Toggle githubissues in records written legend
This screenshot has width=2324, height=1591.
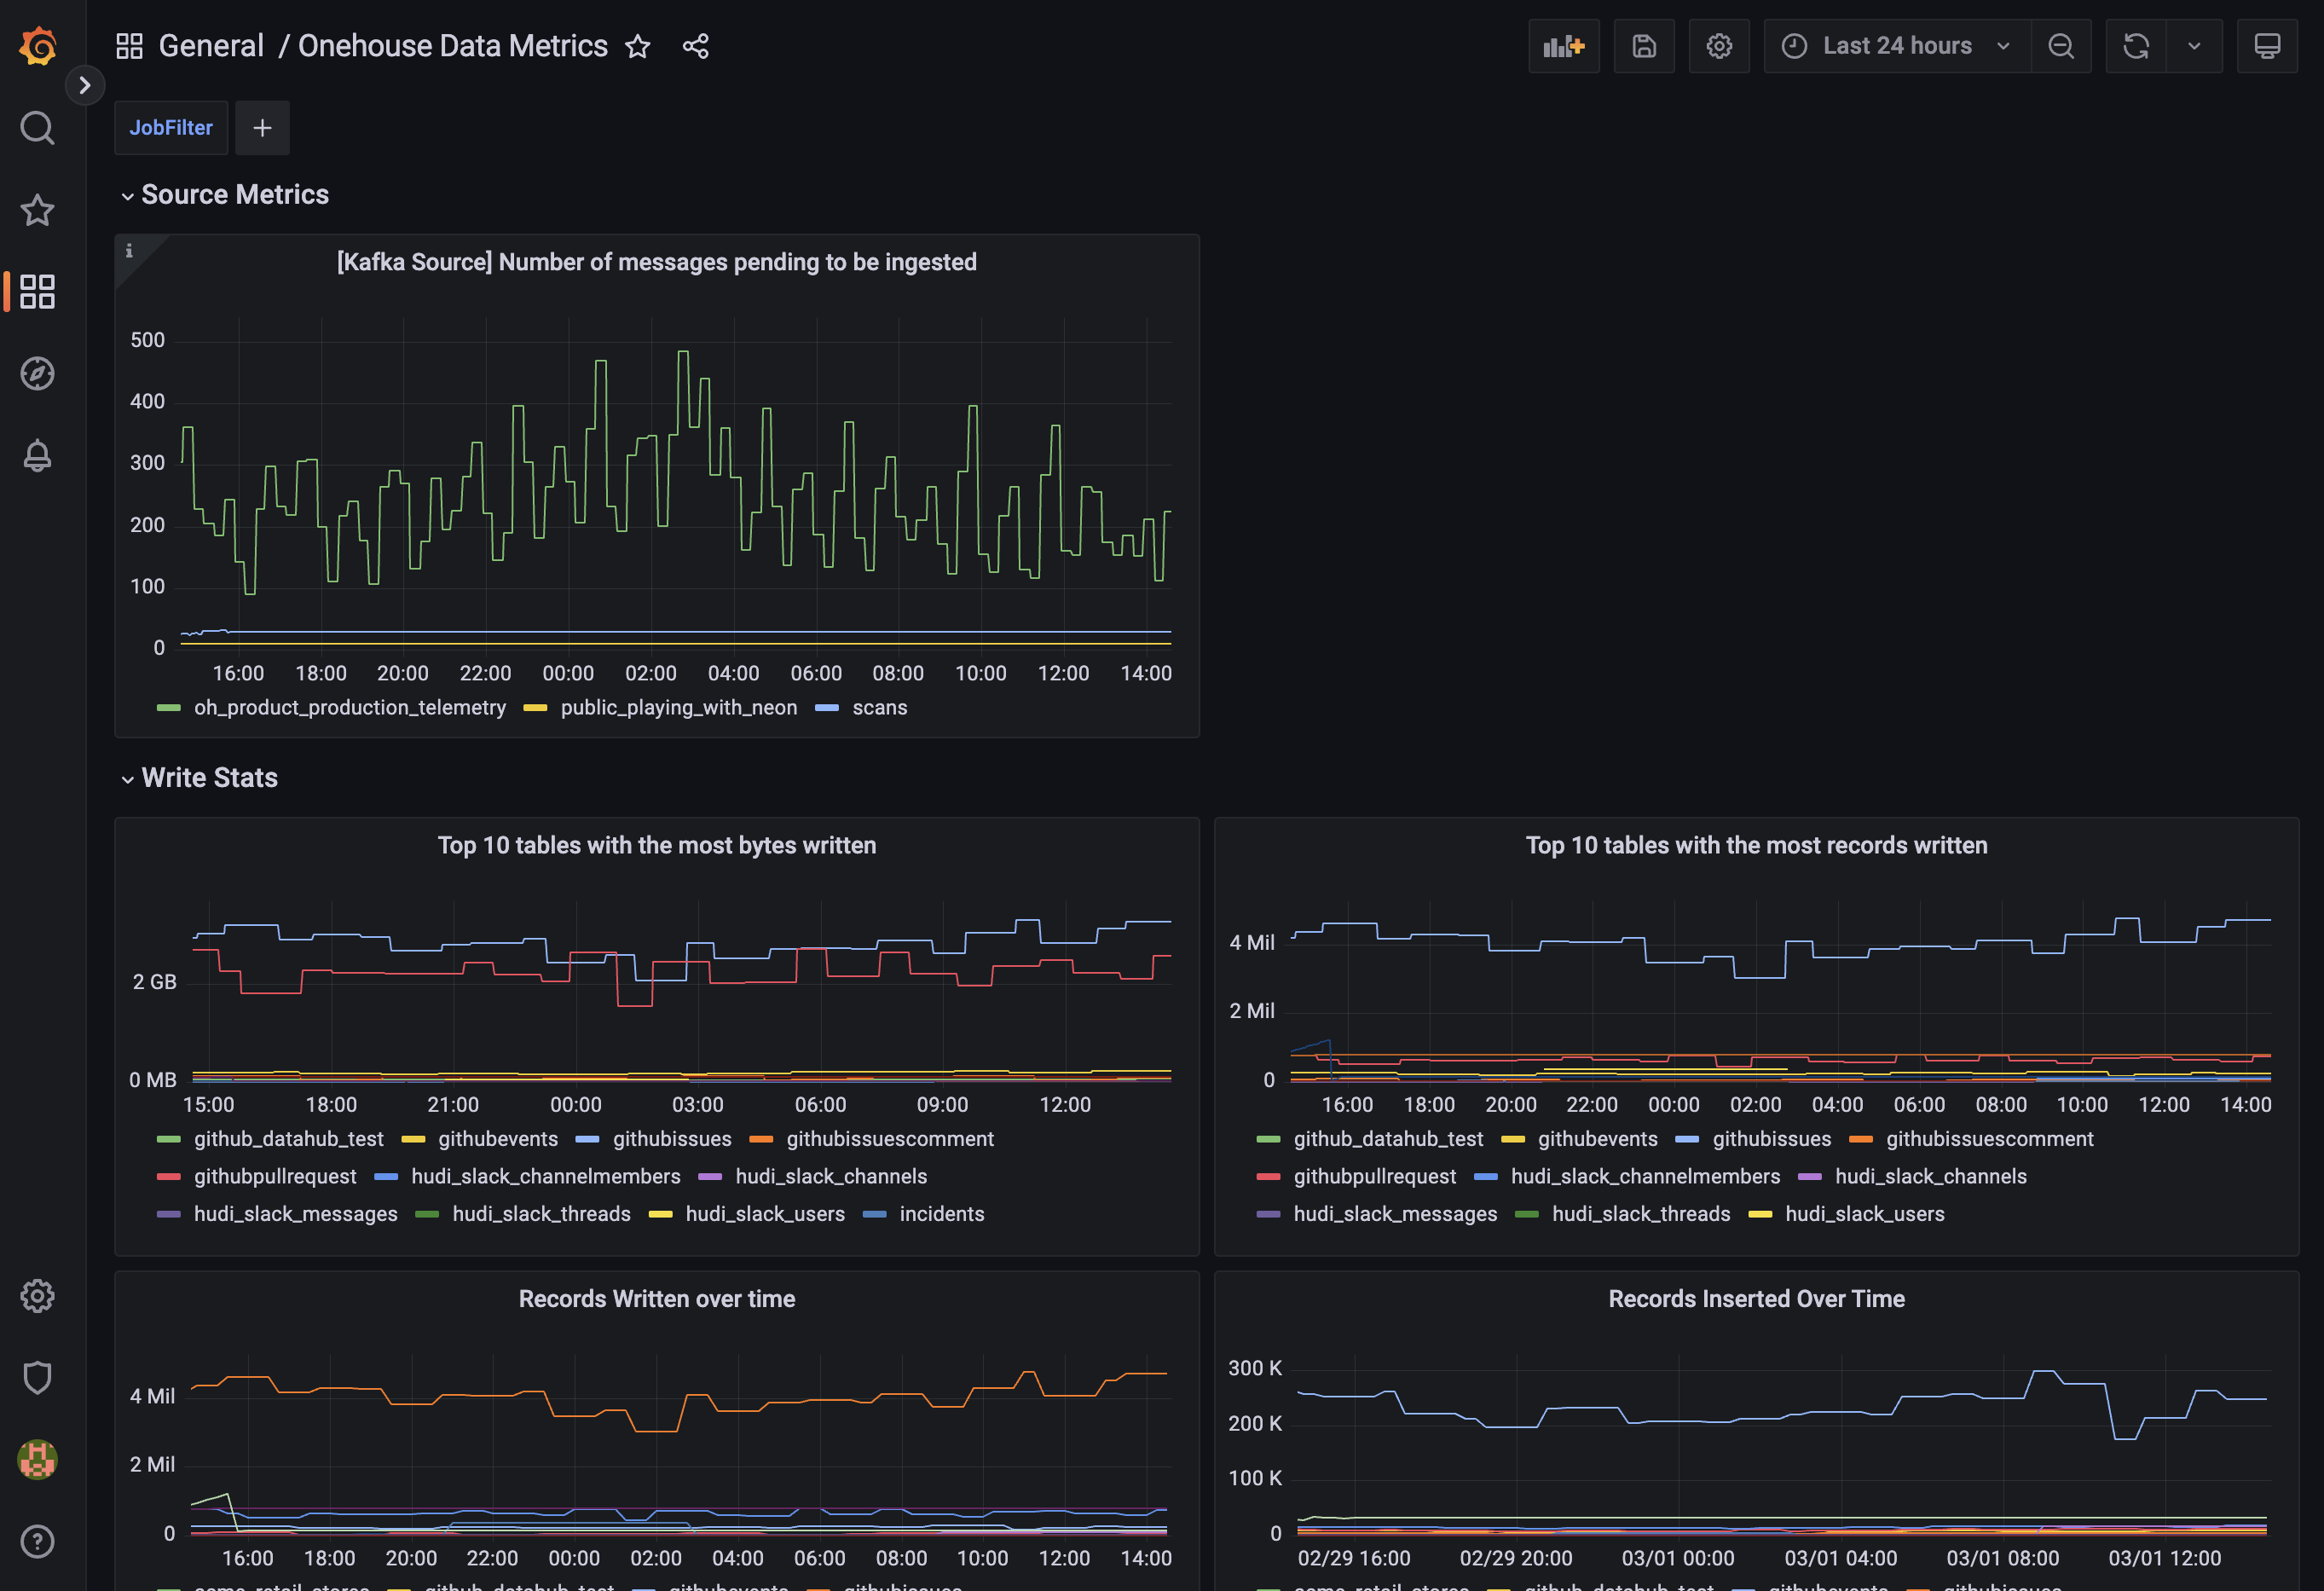[x=1772, y=1140]
